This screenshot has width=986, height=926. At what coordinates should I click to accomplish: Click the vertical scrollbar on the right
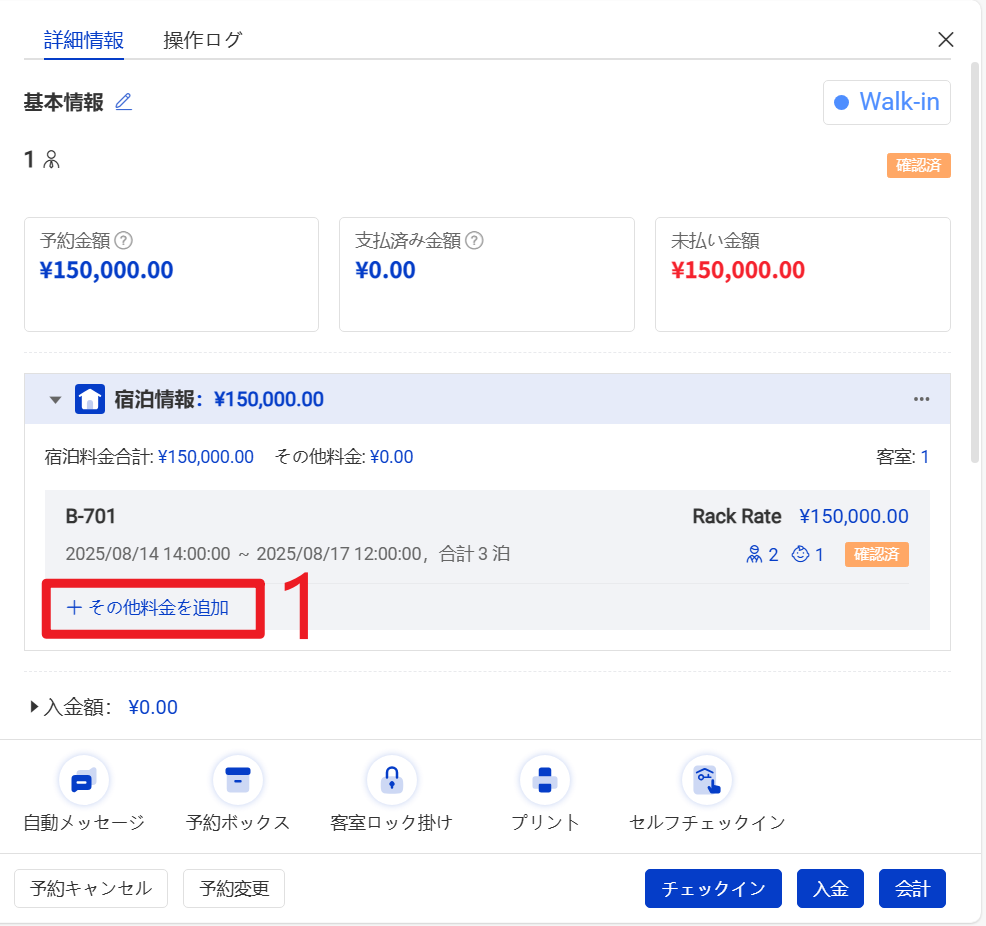pyautogui.click(x=975, y=260)
